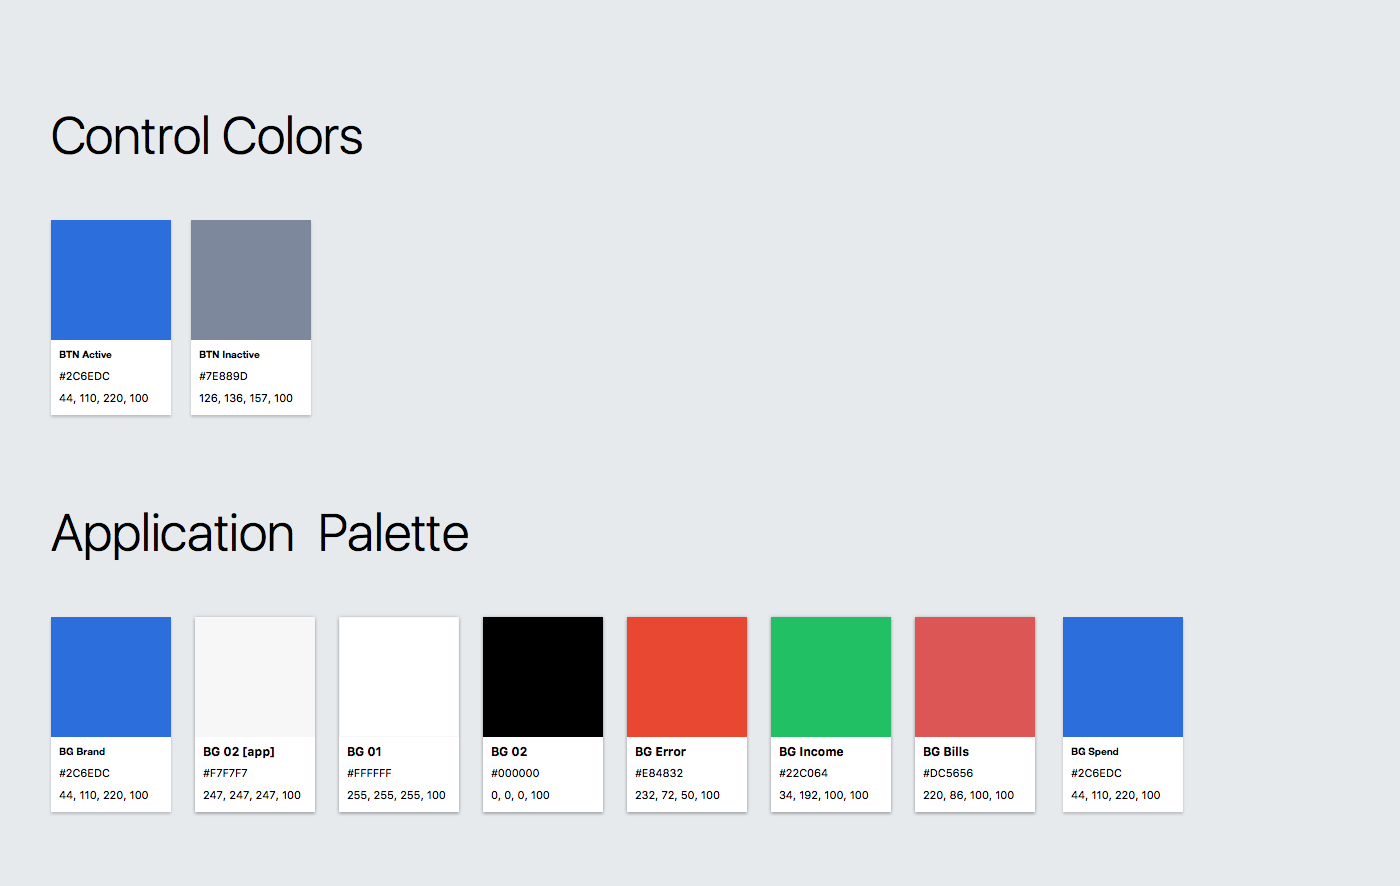Select the BG Spend blue swatch
1400x886 pixels.
point(1123,677)
